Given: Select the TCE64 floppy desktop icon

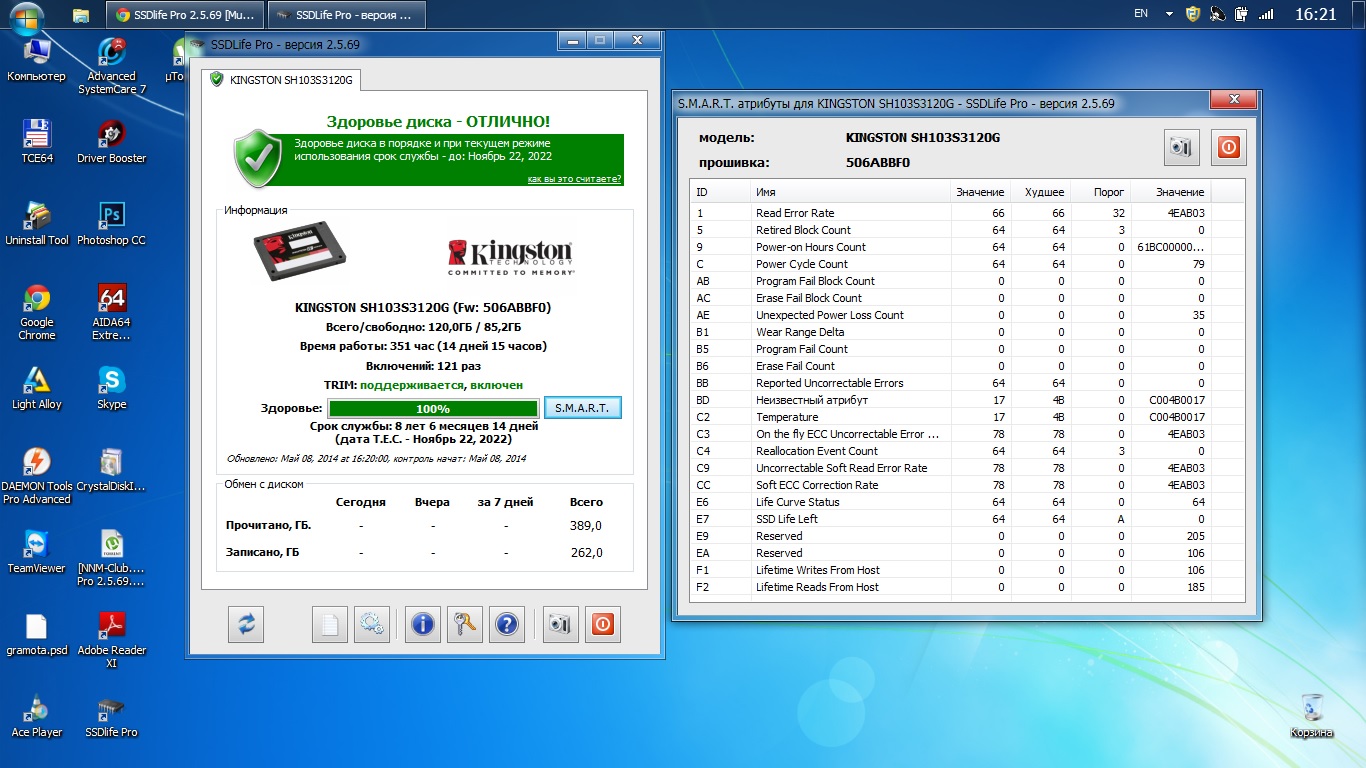Looking at the screenshot, I should [37, 143].
